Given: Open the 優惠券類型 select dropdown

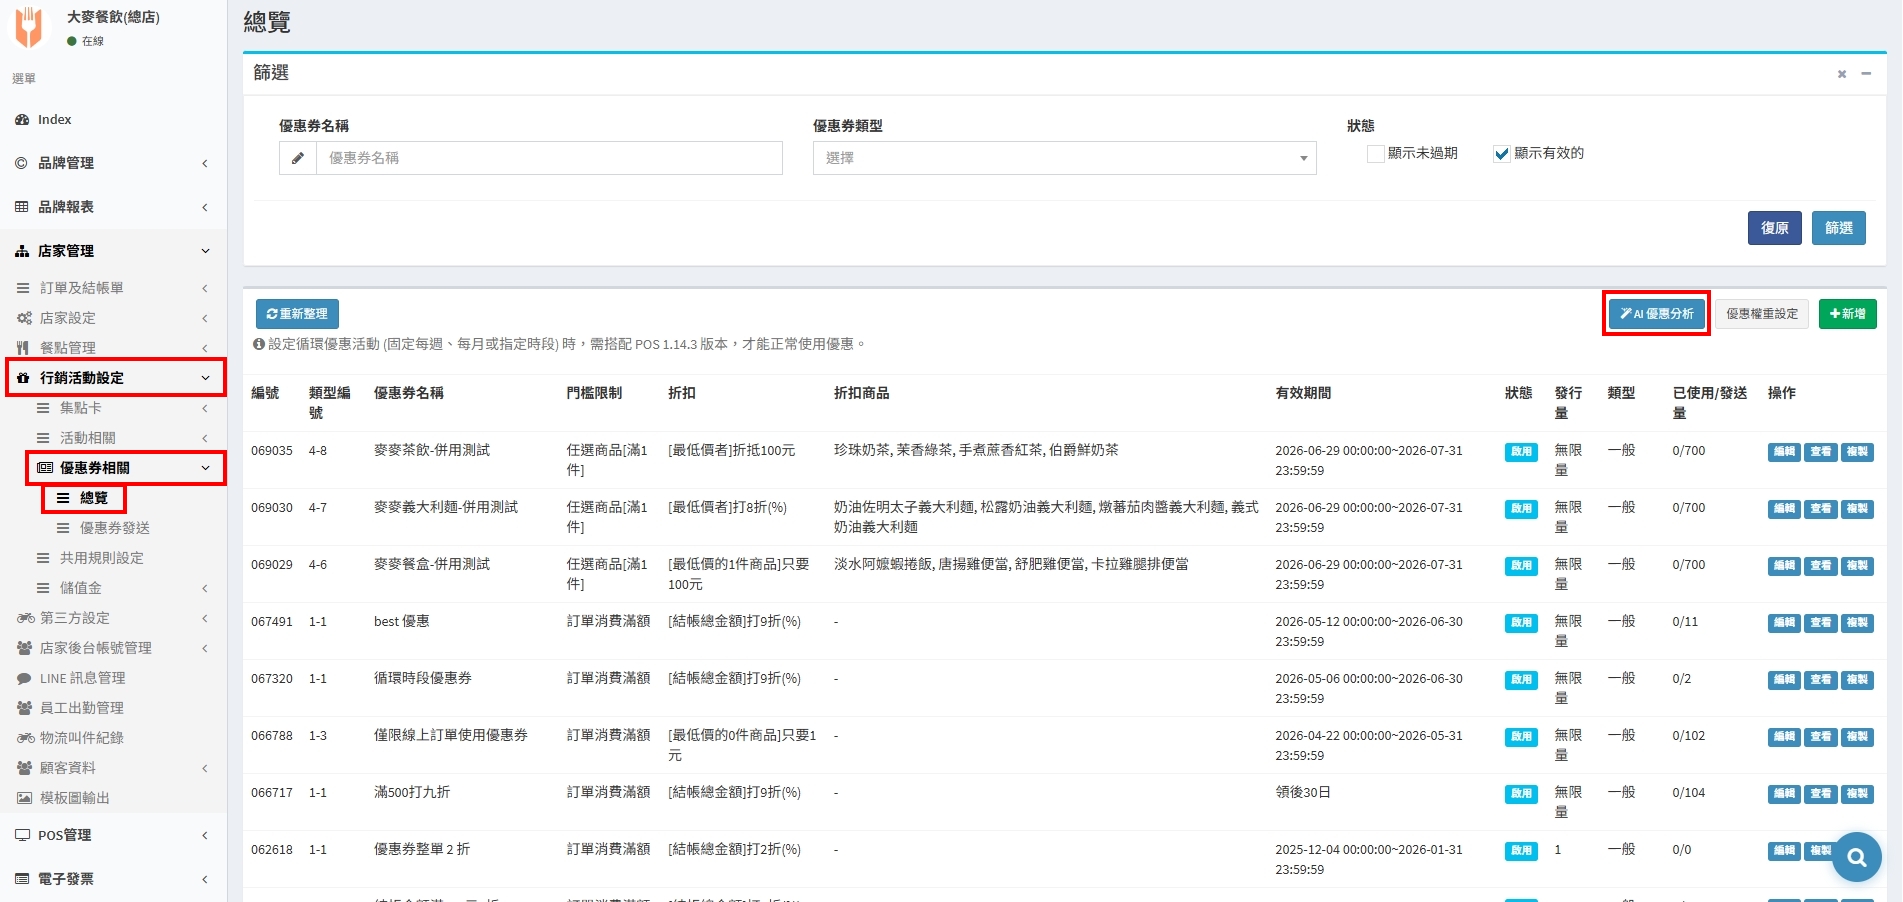Looking at the screenshot, I should (x=1064, y=158).
